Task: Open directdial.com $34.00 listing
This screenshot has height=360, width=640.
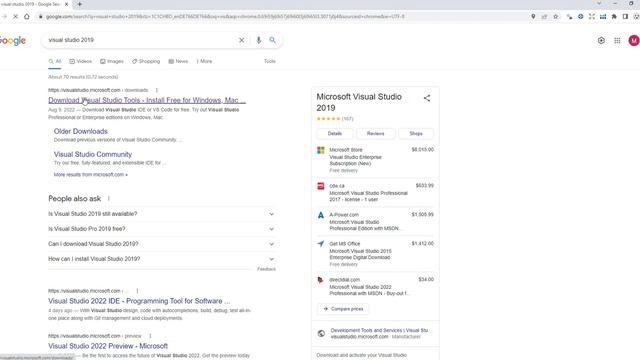Action: tap(375, 287)
